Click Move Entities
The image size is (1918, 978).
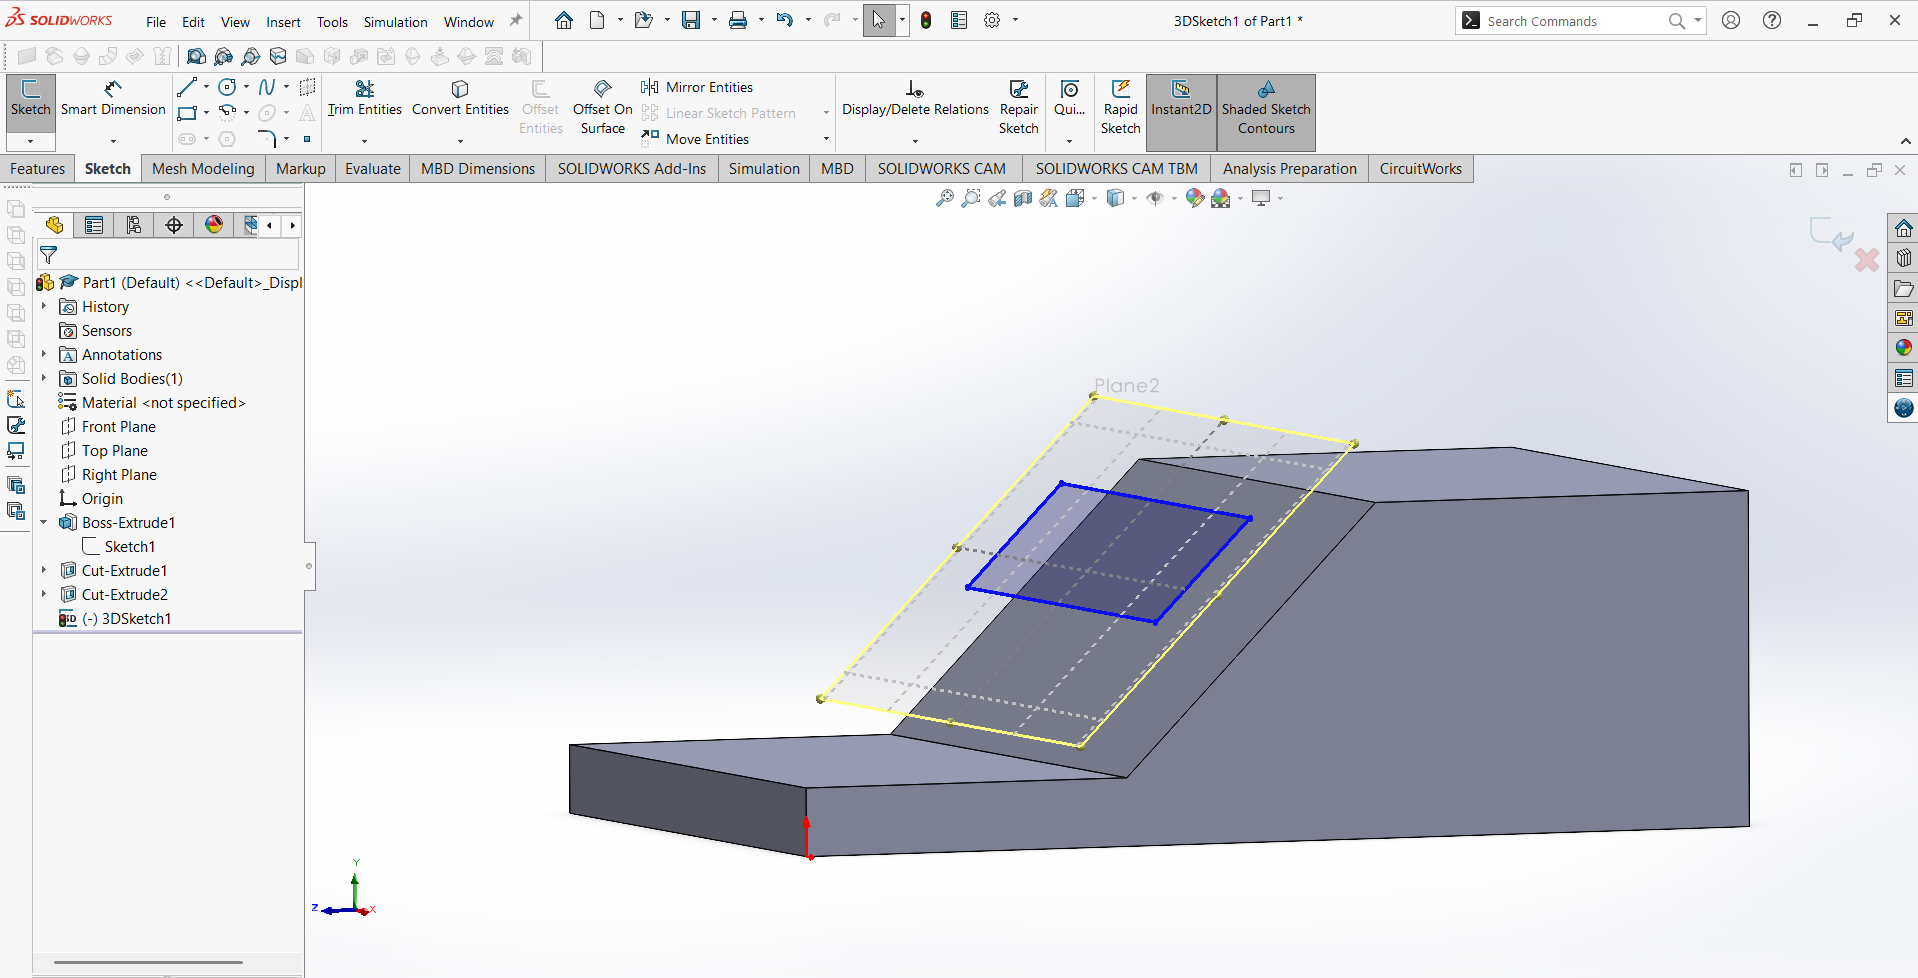[x=696, y=139]
